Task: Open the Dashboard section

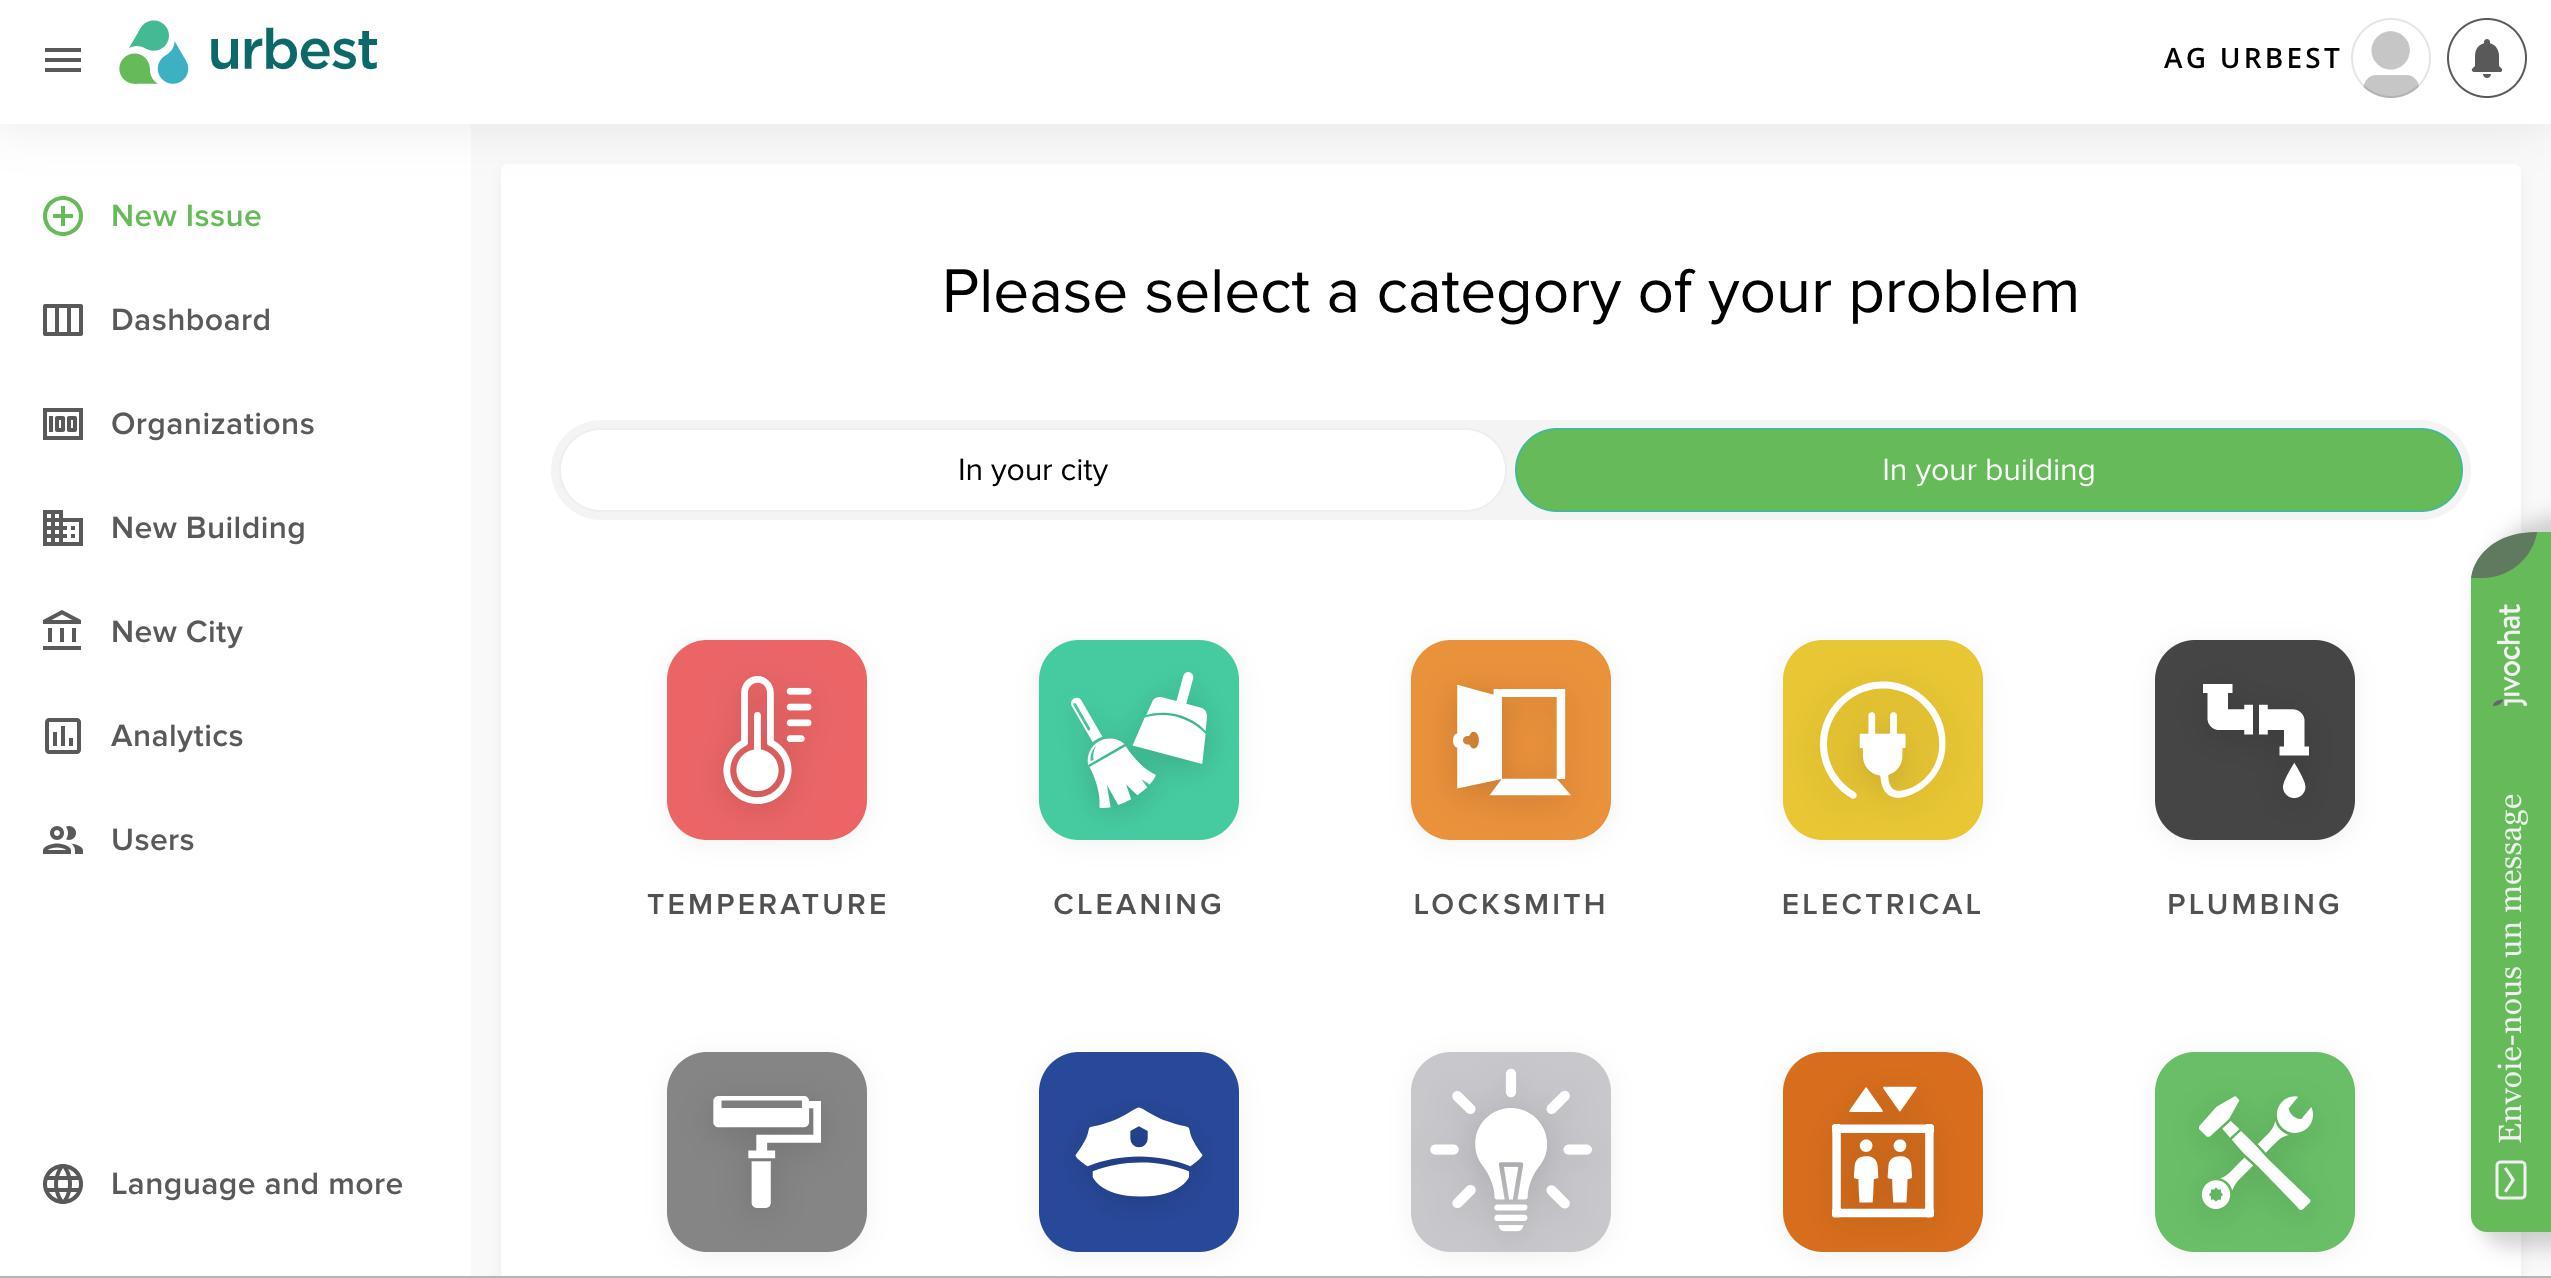Action: click(191, 318)
